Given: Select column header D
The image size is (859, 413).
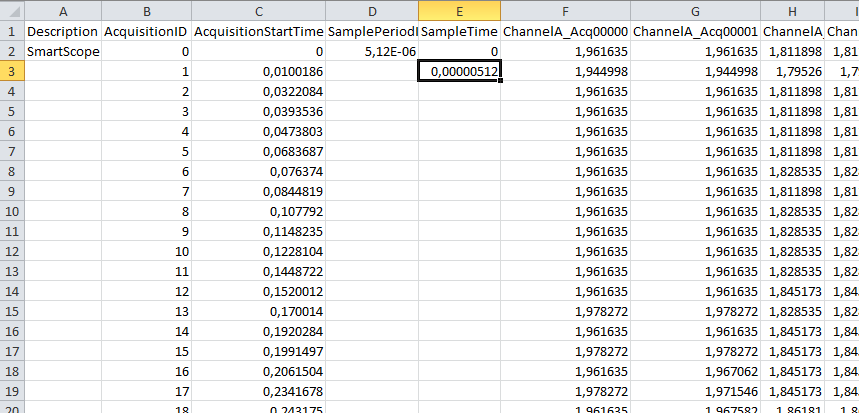Looking at the screenshot, I should [x=372, y=10].
